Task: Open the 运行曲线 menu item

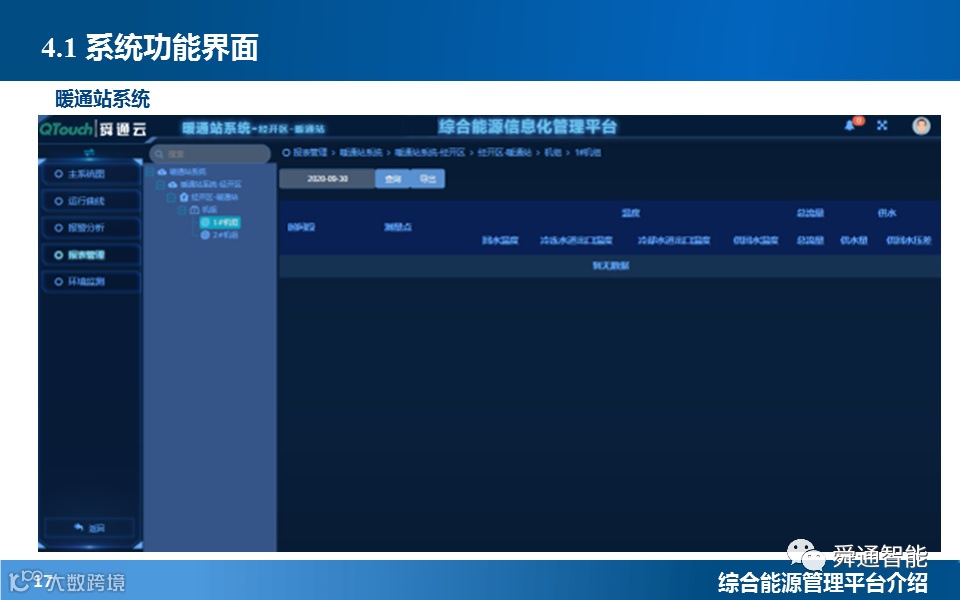Action: [x=91, y=201]
